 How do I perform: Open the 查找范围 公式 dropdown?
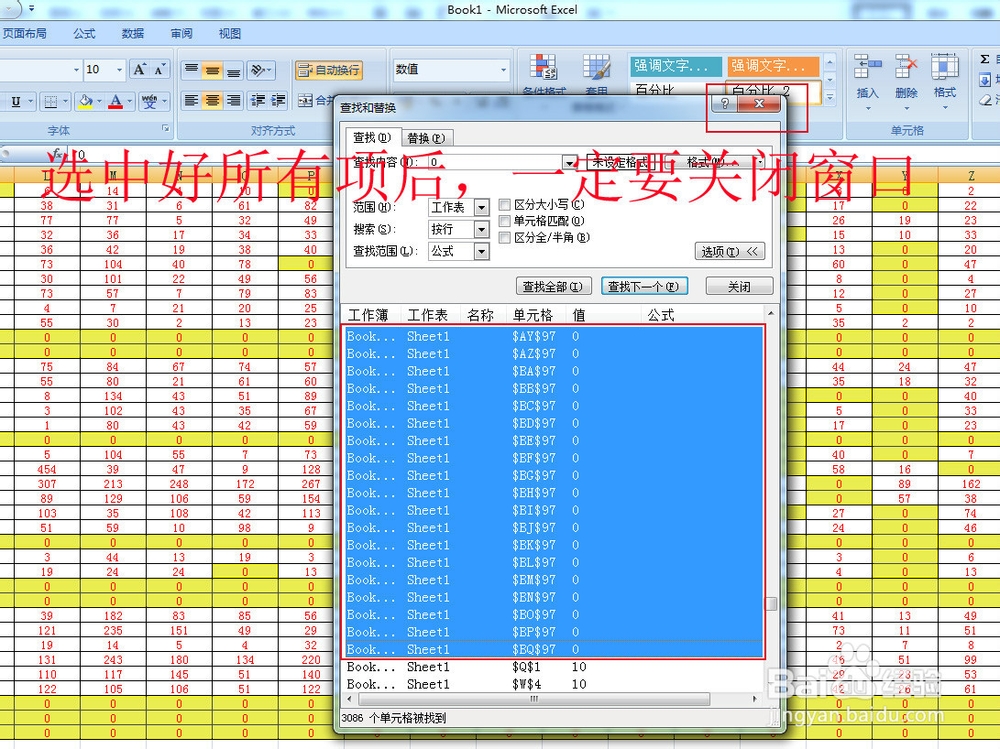coord(482,252)
